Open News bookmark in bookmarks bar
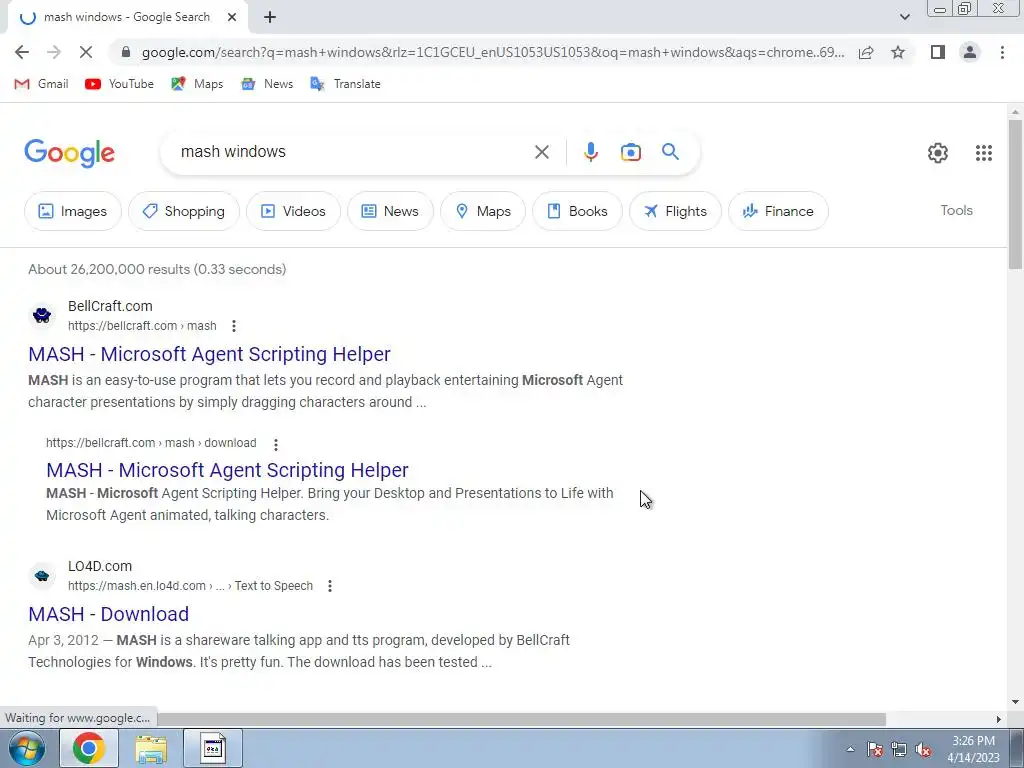This screenshot has width=1024, height=768. click(267, 84)
